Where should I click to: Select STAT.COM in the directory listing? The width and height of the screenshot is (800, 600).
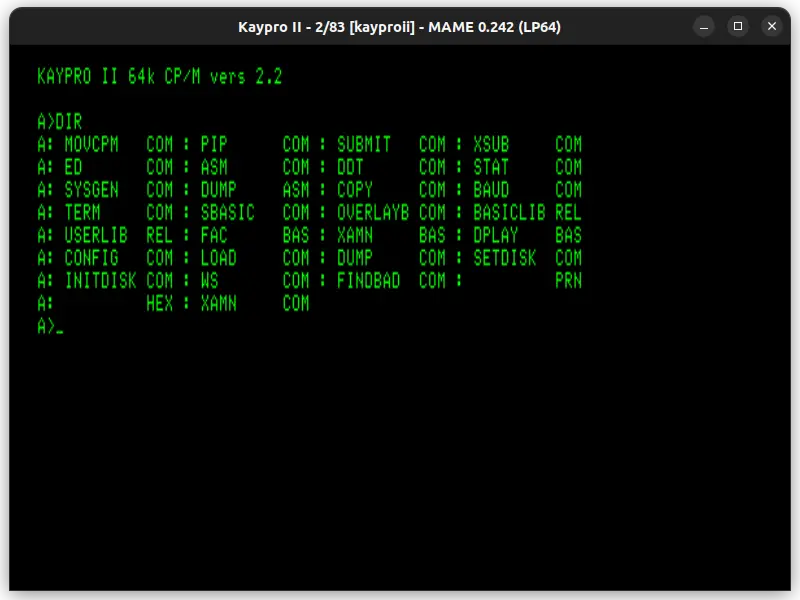coord(489,167)
